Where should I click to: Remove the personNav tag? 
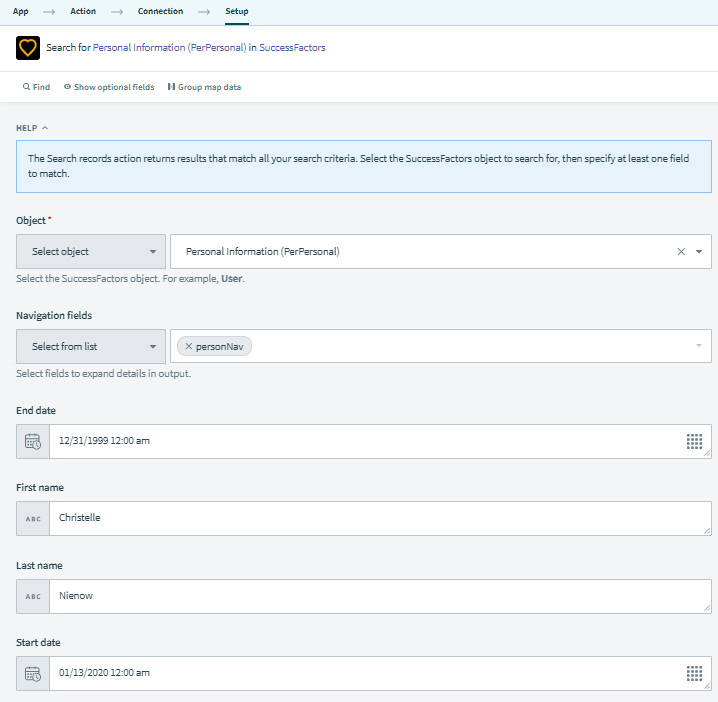click(189, 346)
